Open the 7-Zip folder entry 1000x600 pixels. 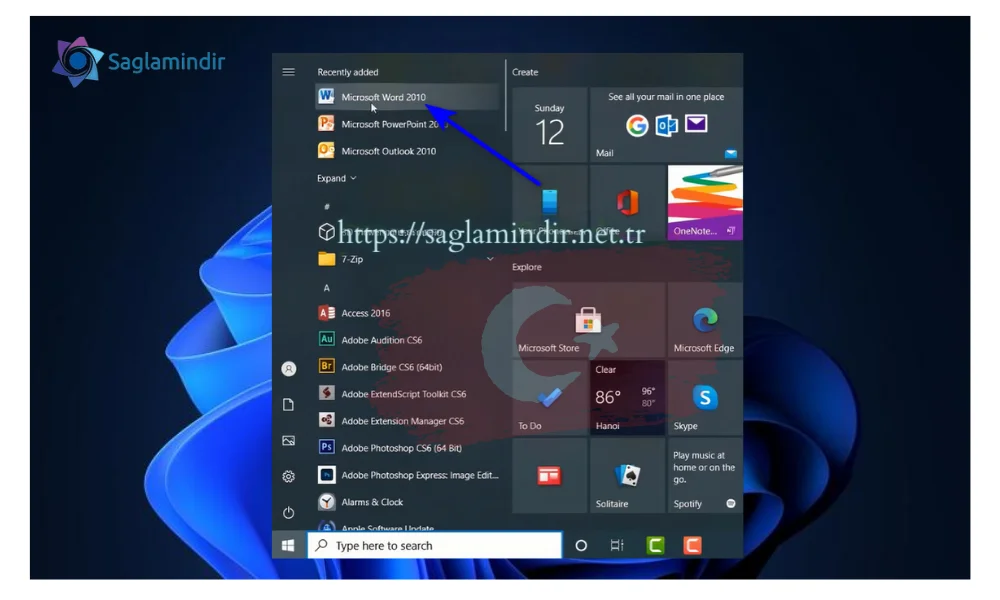[407, 259]
